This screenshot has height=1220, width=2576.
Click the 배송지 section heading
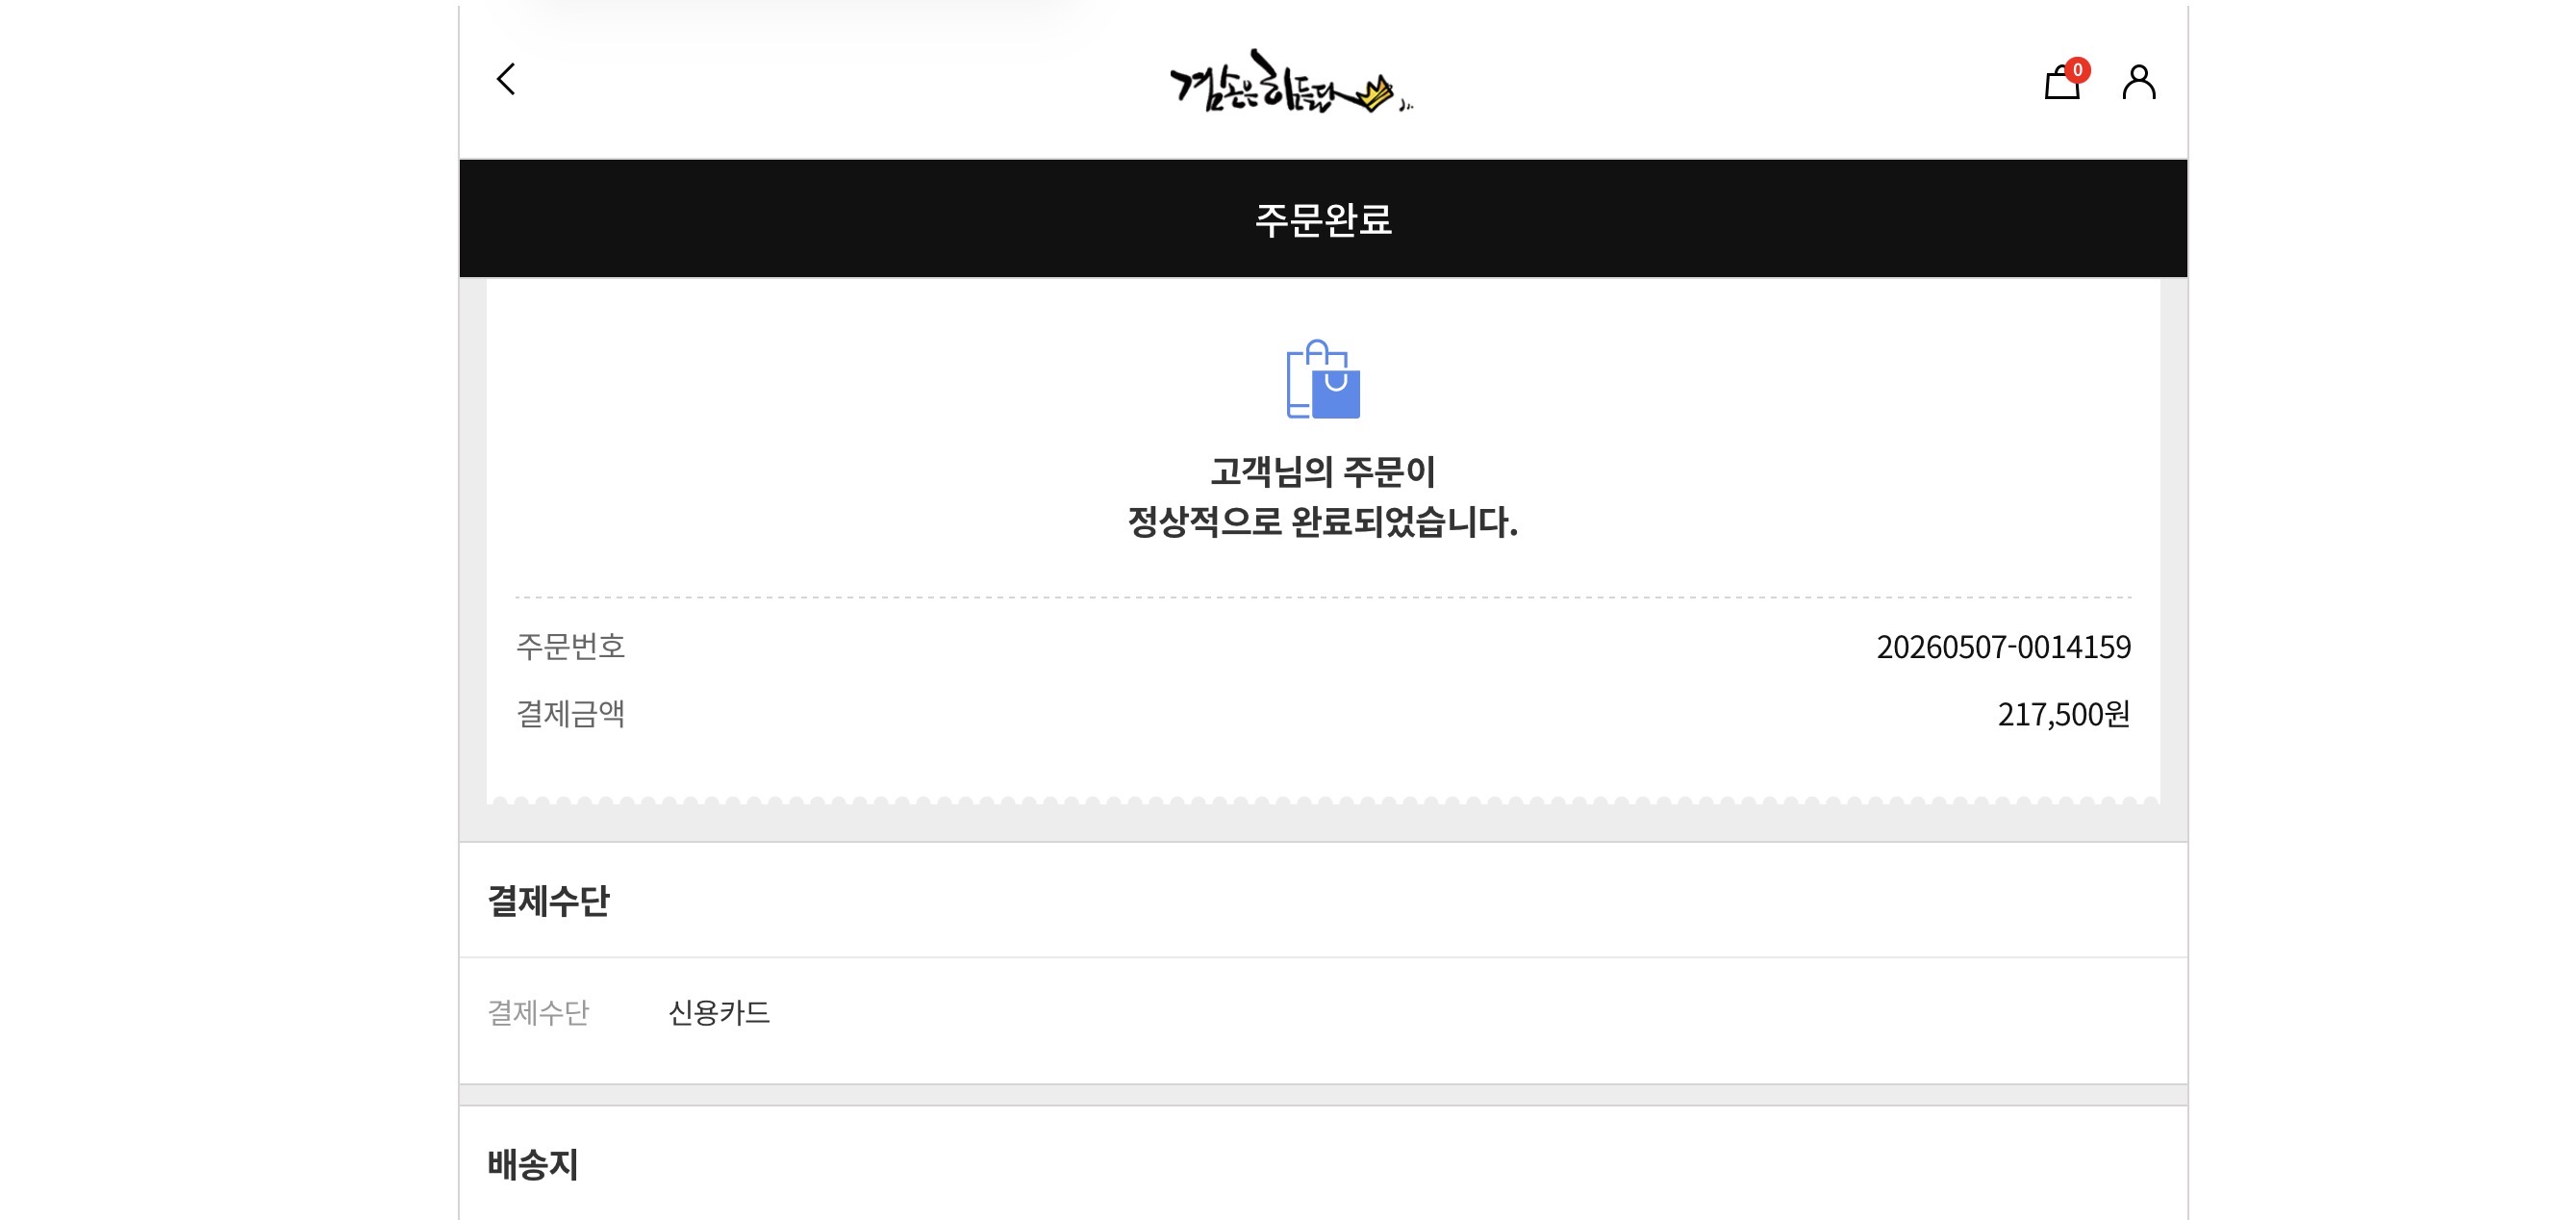pyautogui.click(x=533, y=1164)
